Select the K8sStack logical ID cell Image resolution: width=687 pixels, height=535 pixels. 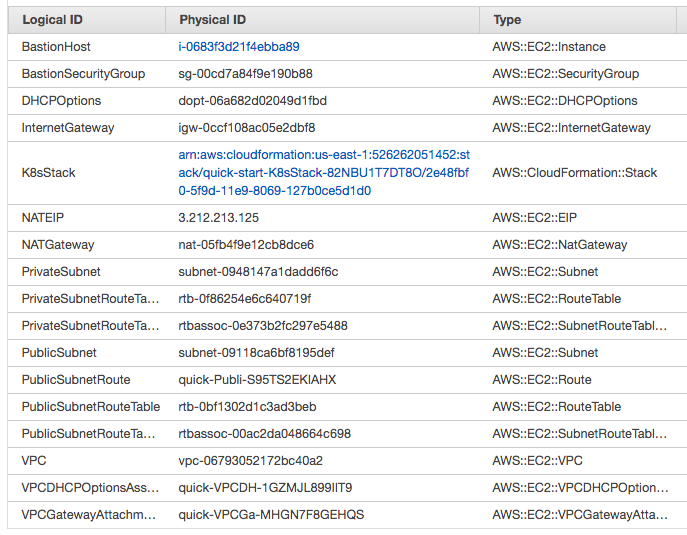[49, 173]
